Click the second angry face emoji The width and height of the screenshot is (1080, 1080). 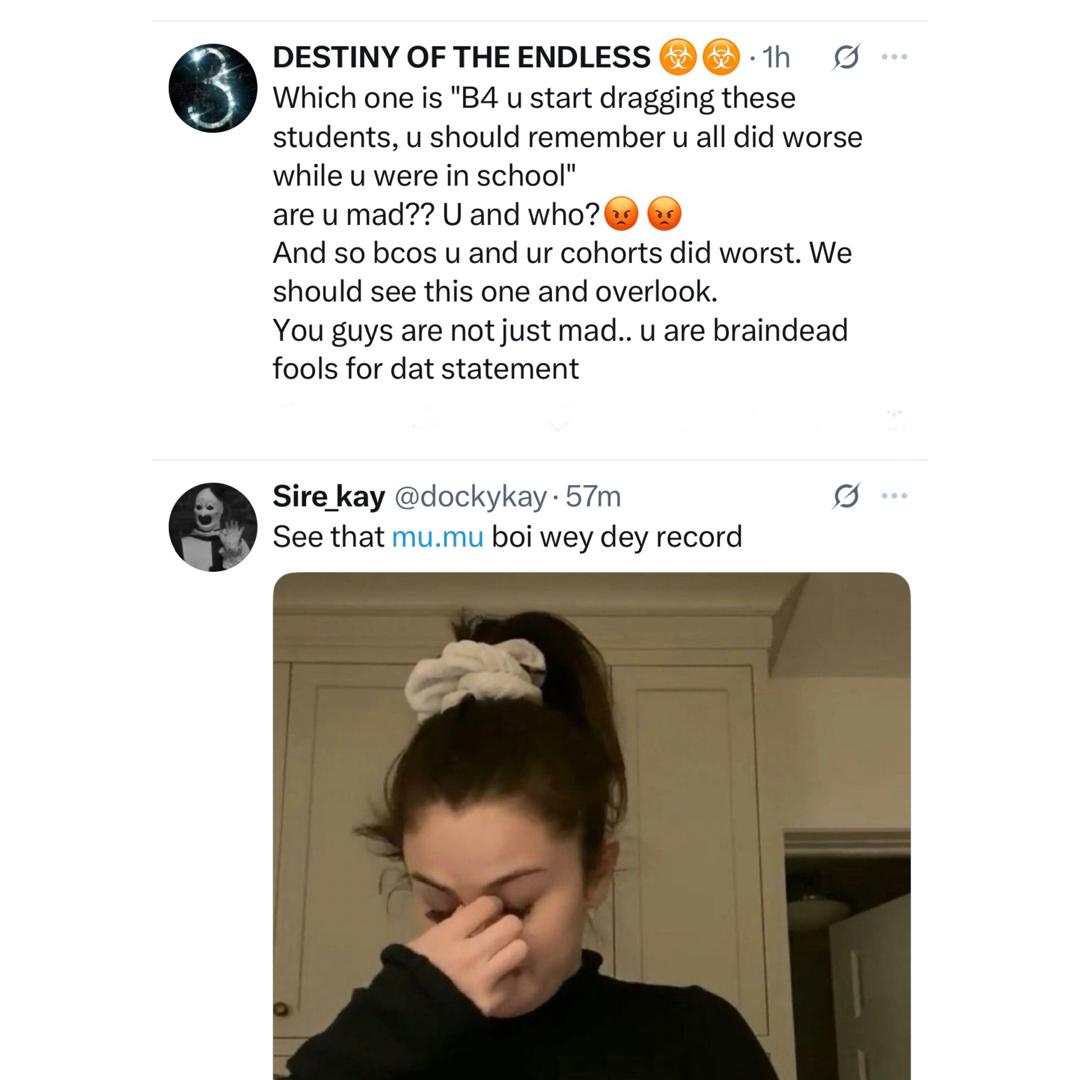click(665, 214)
